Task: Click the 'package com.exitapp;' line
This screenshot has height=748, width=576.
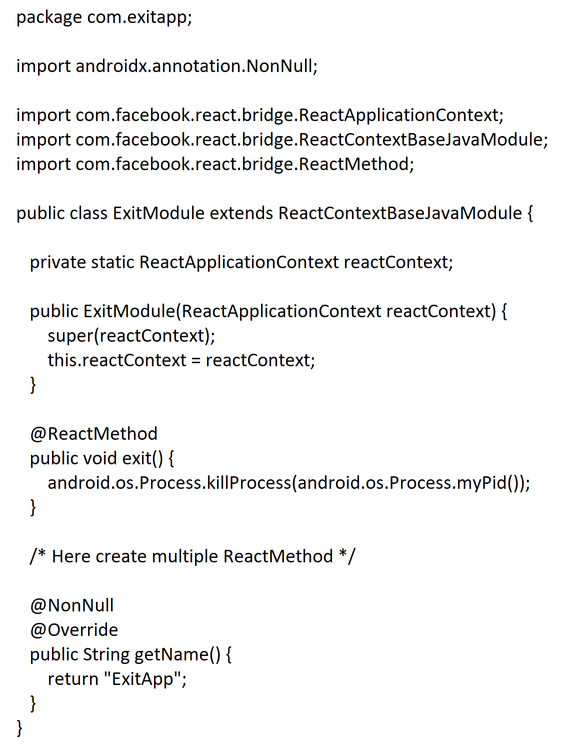Action: (104, 18)
